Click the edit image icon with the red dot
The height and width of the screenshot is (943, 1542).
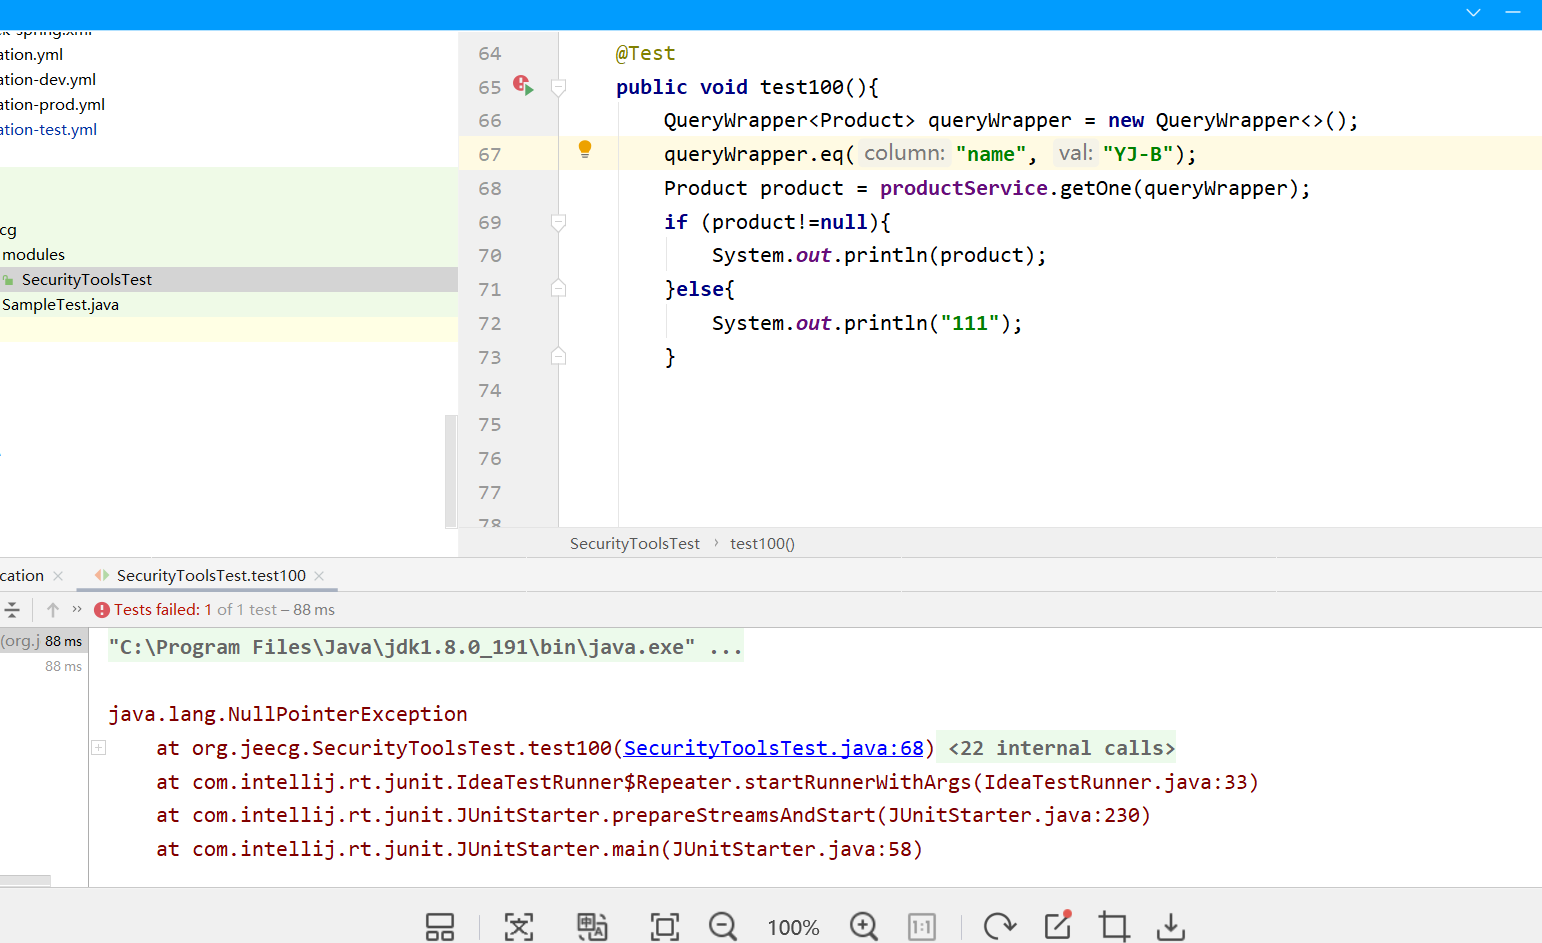click(x=1058, y=925)
